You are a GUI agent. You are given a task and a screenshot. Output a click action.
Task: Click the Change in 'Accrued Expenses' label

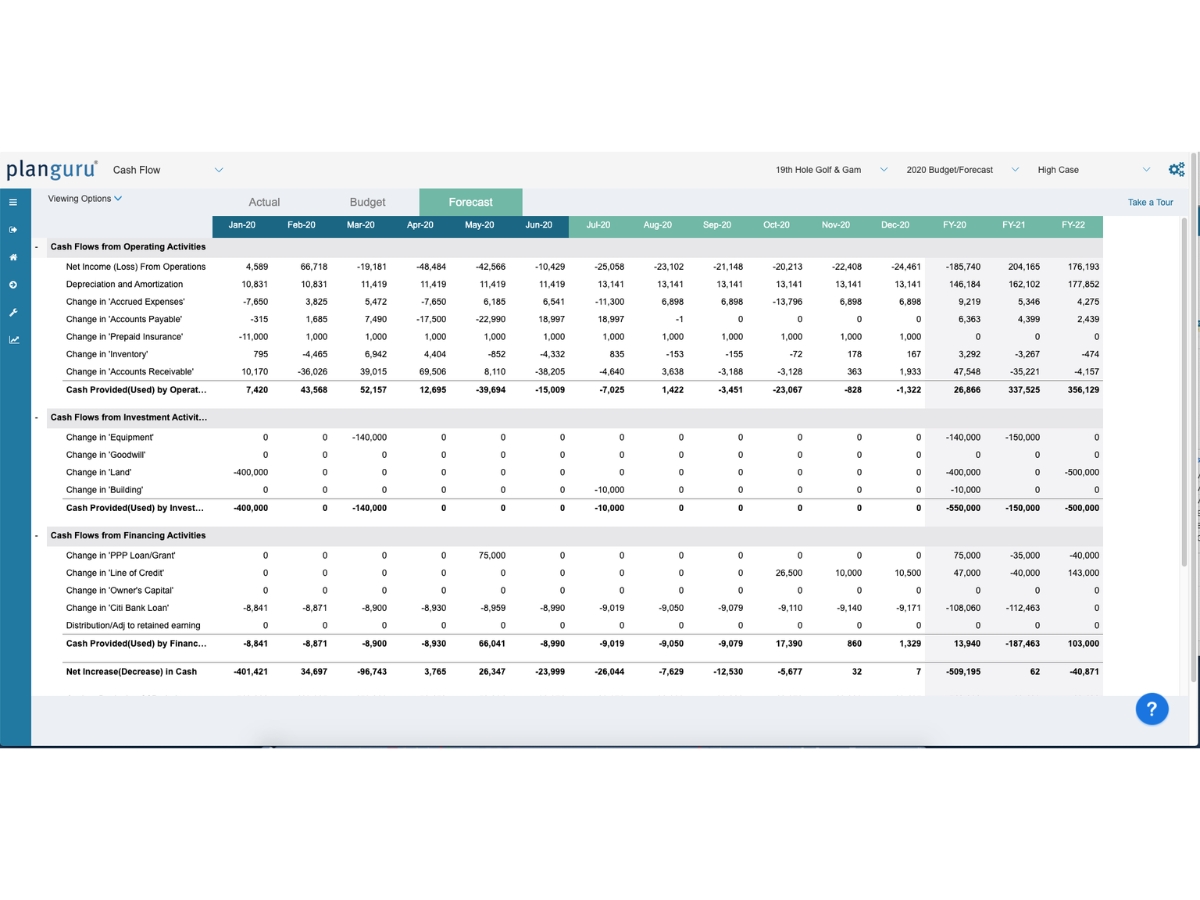126,302
